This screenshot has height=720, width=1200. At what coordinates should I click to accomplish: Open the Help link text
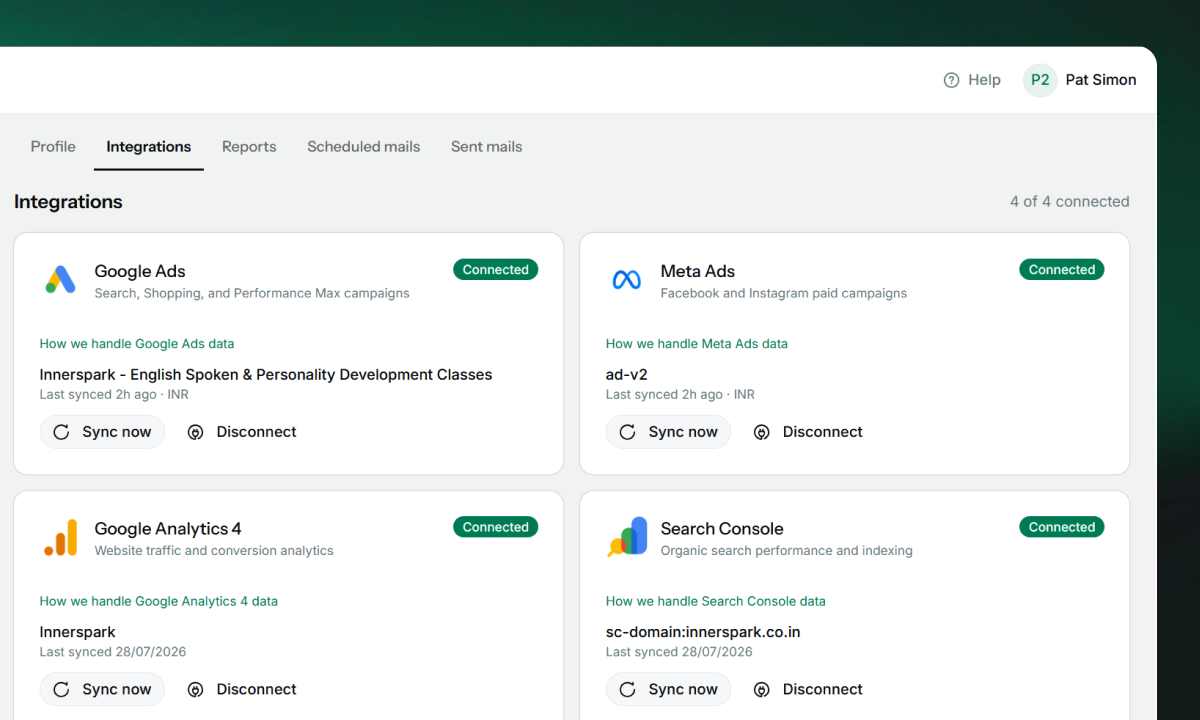pos(984,80)
